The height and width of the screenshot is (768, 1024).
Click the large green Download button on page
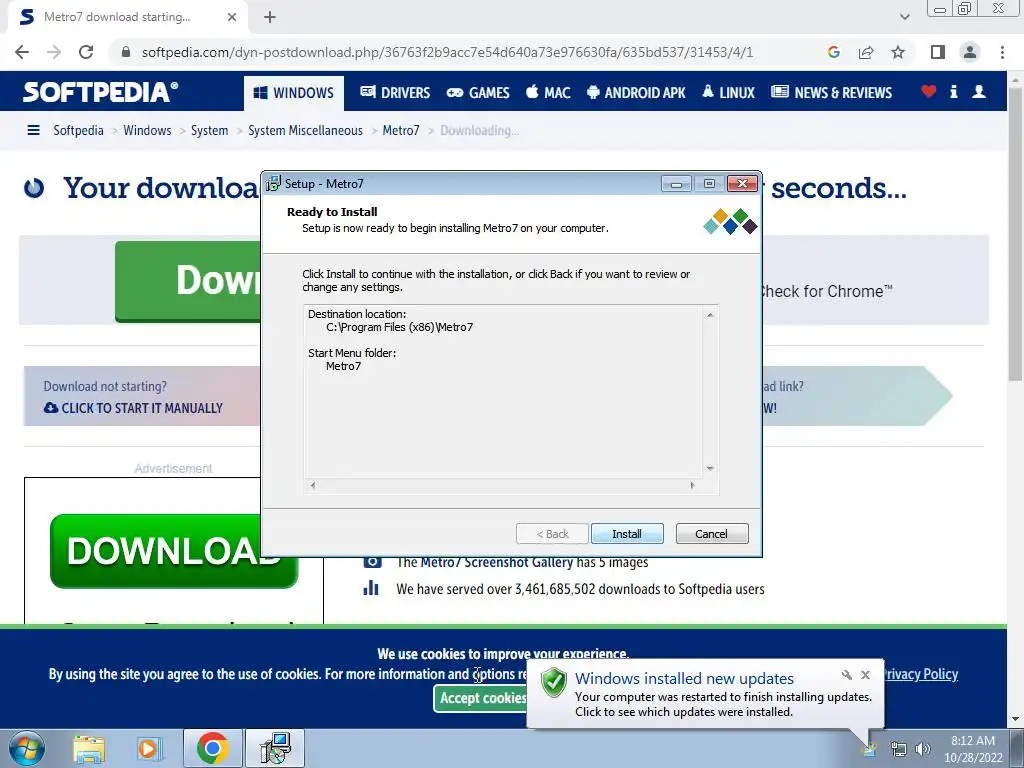pos(188,281)
